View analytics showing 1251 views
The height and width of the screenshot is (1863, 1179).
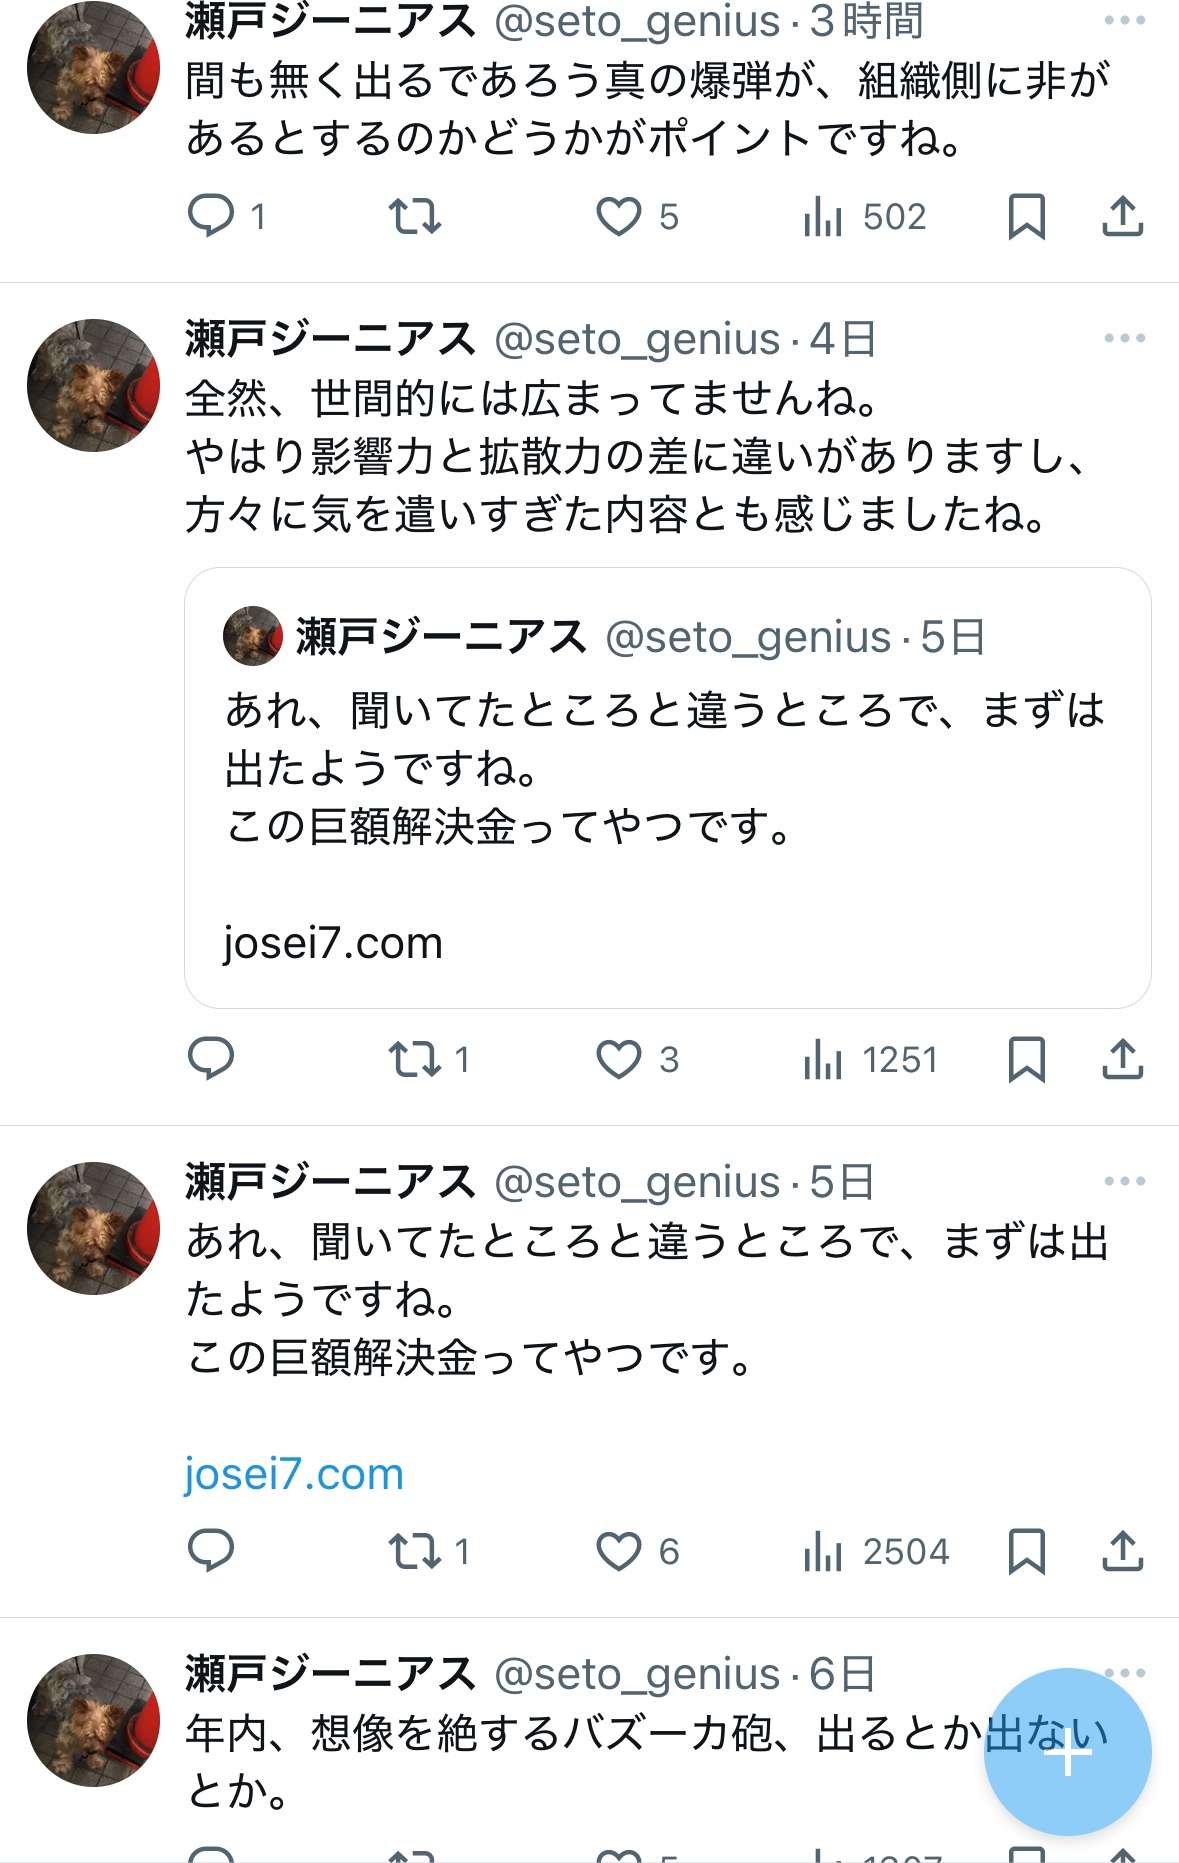(870, 1059)
